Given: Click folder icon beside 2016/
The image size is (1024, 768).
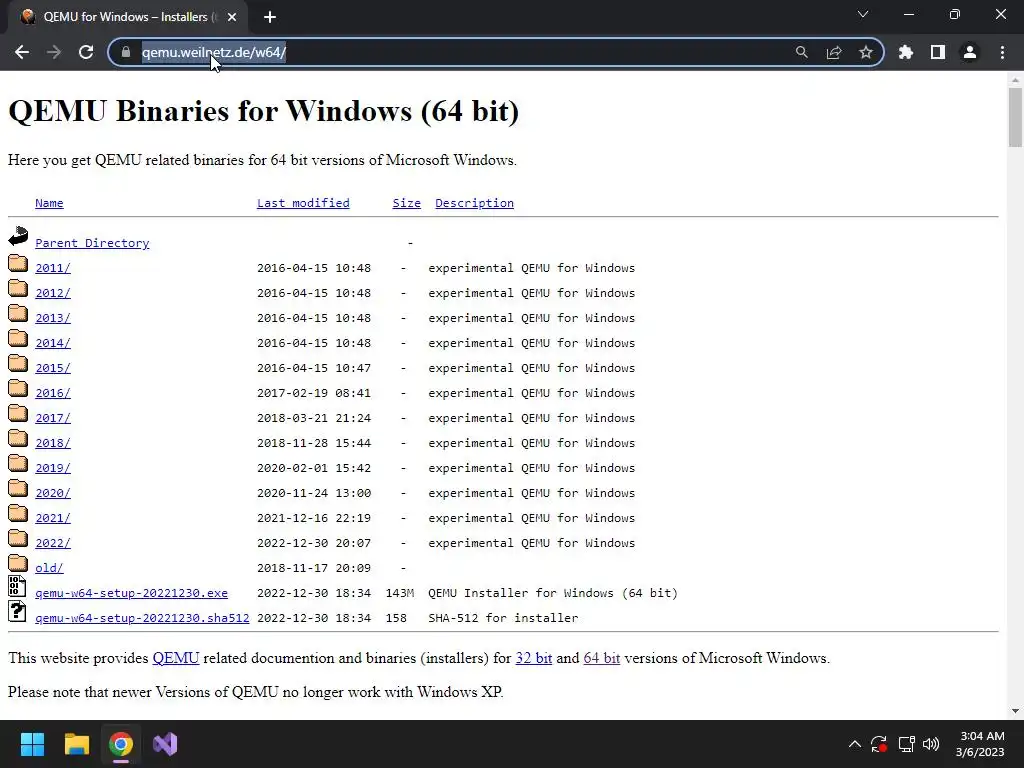Looking at the screenshot, I should 18,388.
